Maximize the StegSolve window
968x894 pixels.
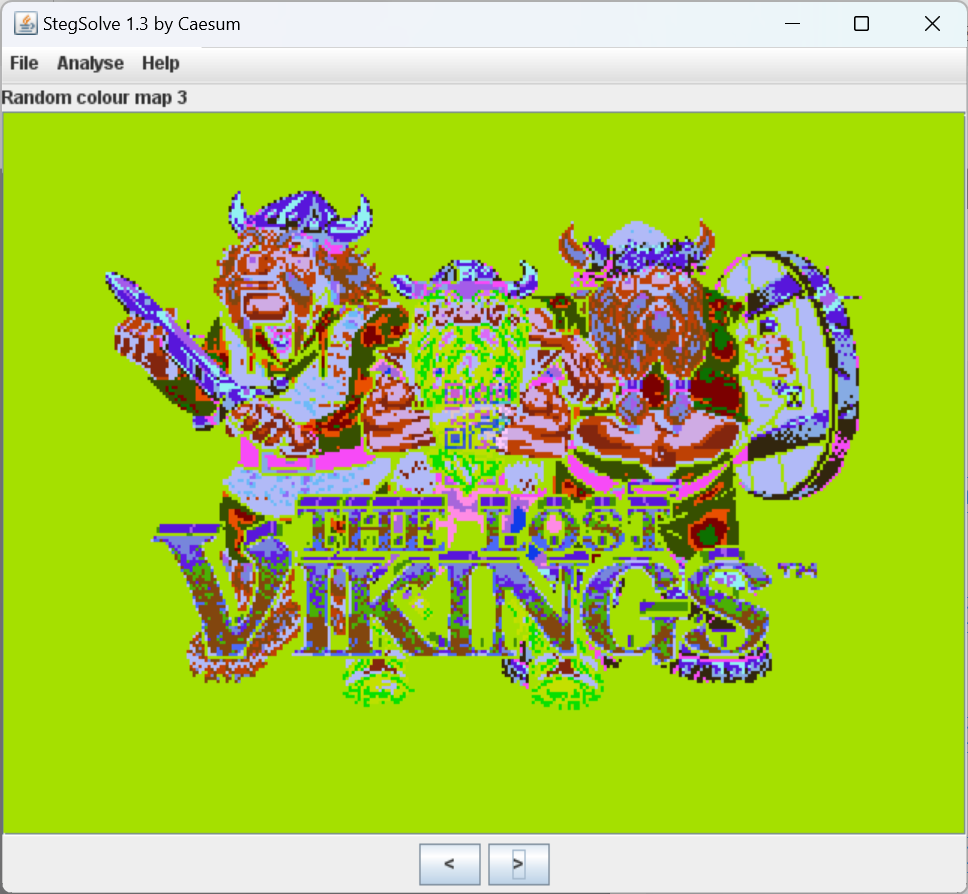[861, 24]
